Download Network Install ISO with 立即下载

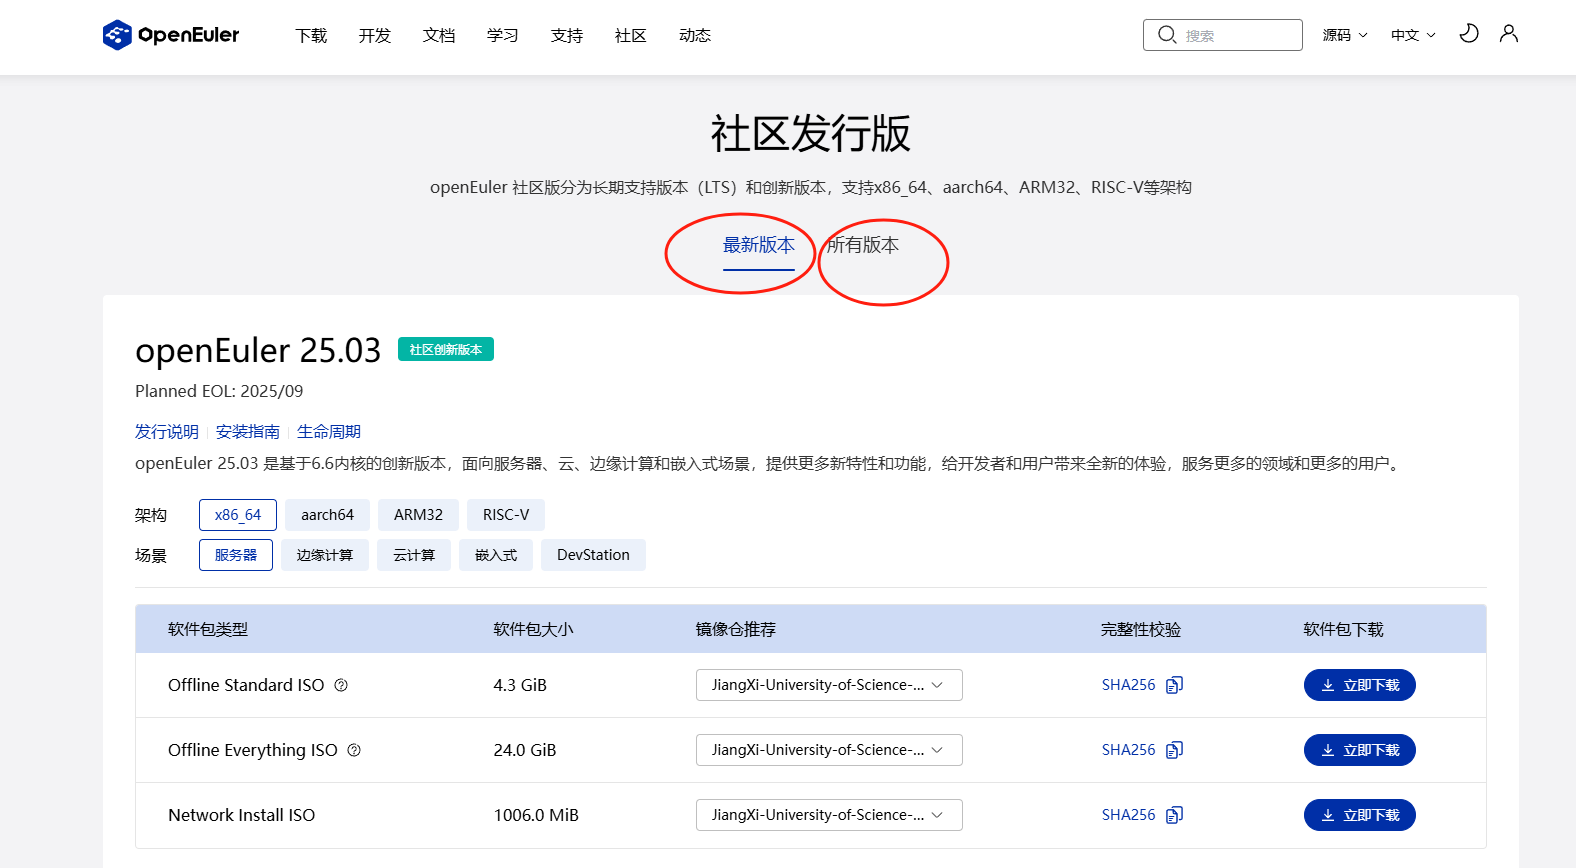pos(1360,815)
